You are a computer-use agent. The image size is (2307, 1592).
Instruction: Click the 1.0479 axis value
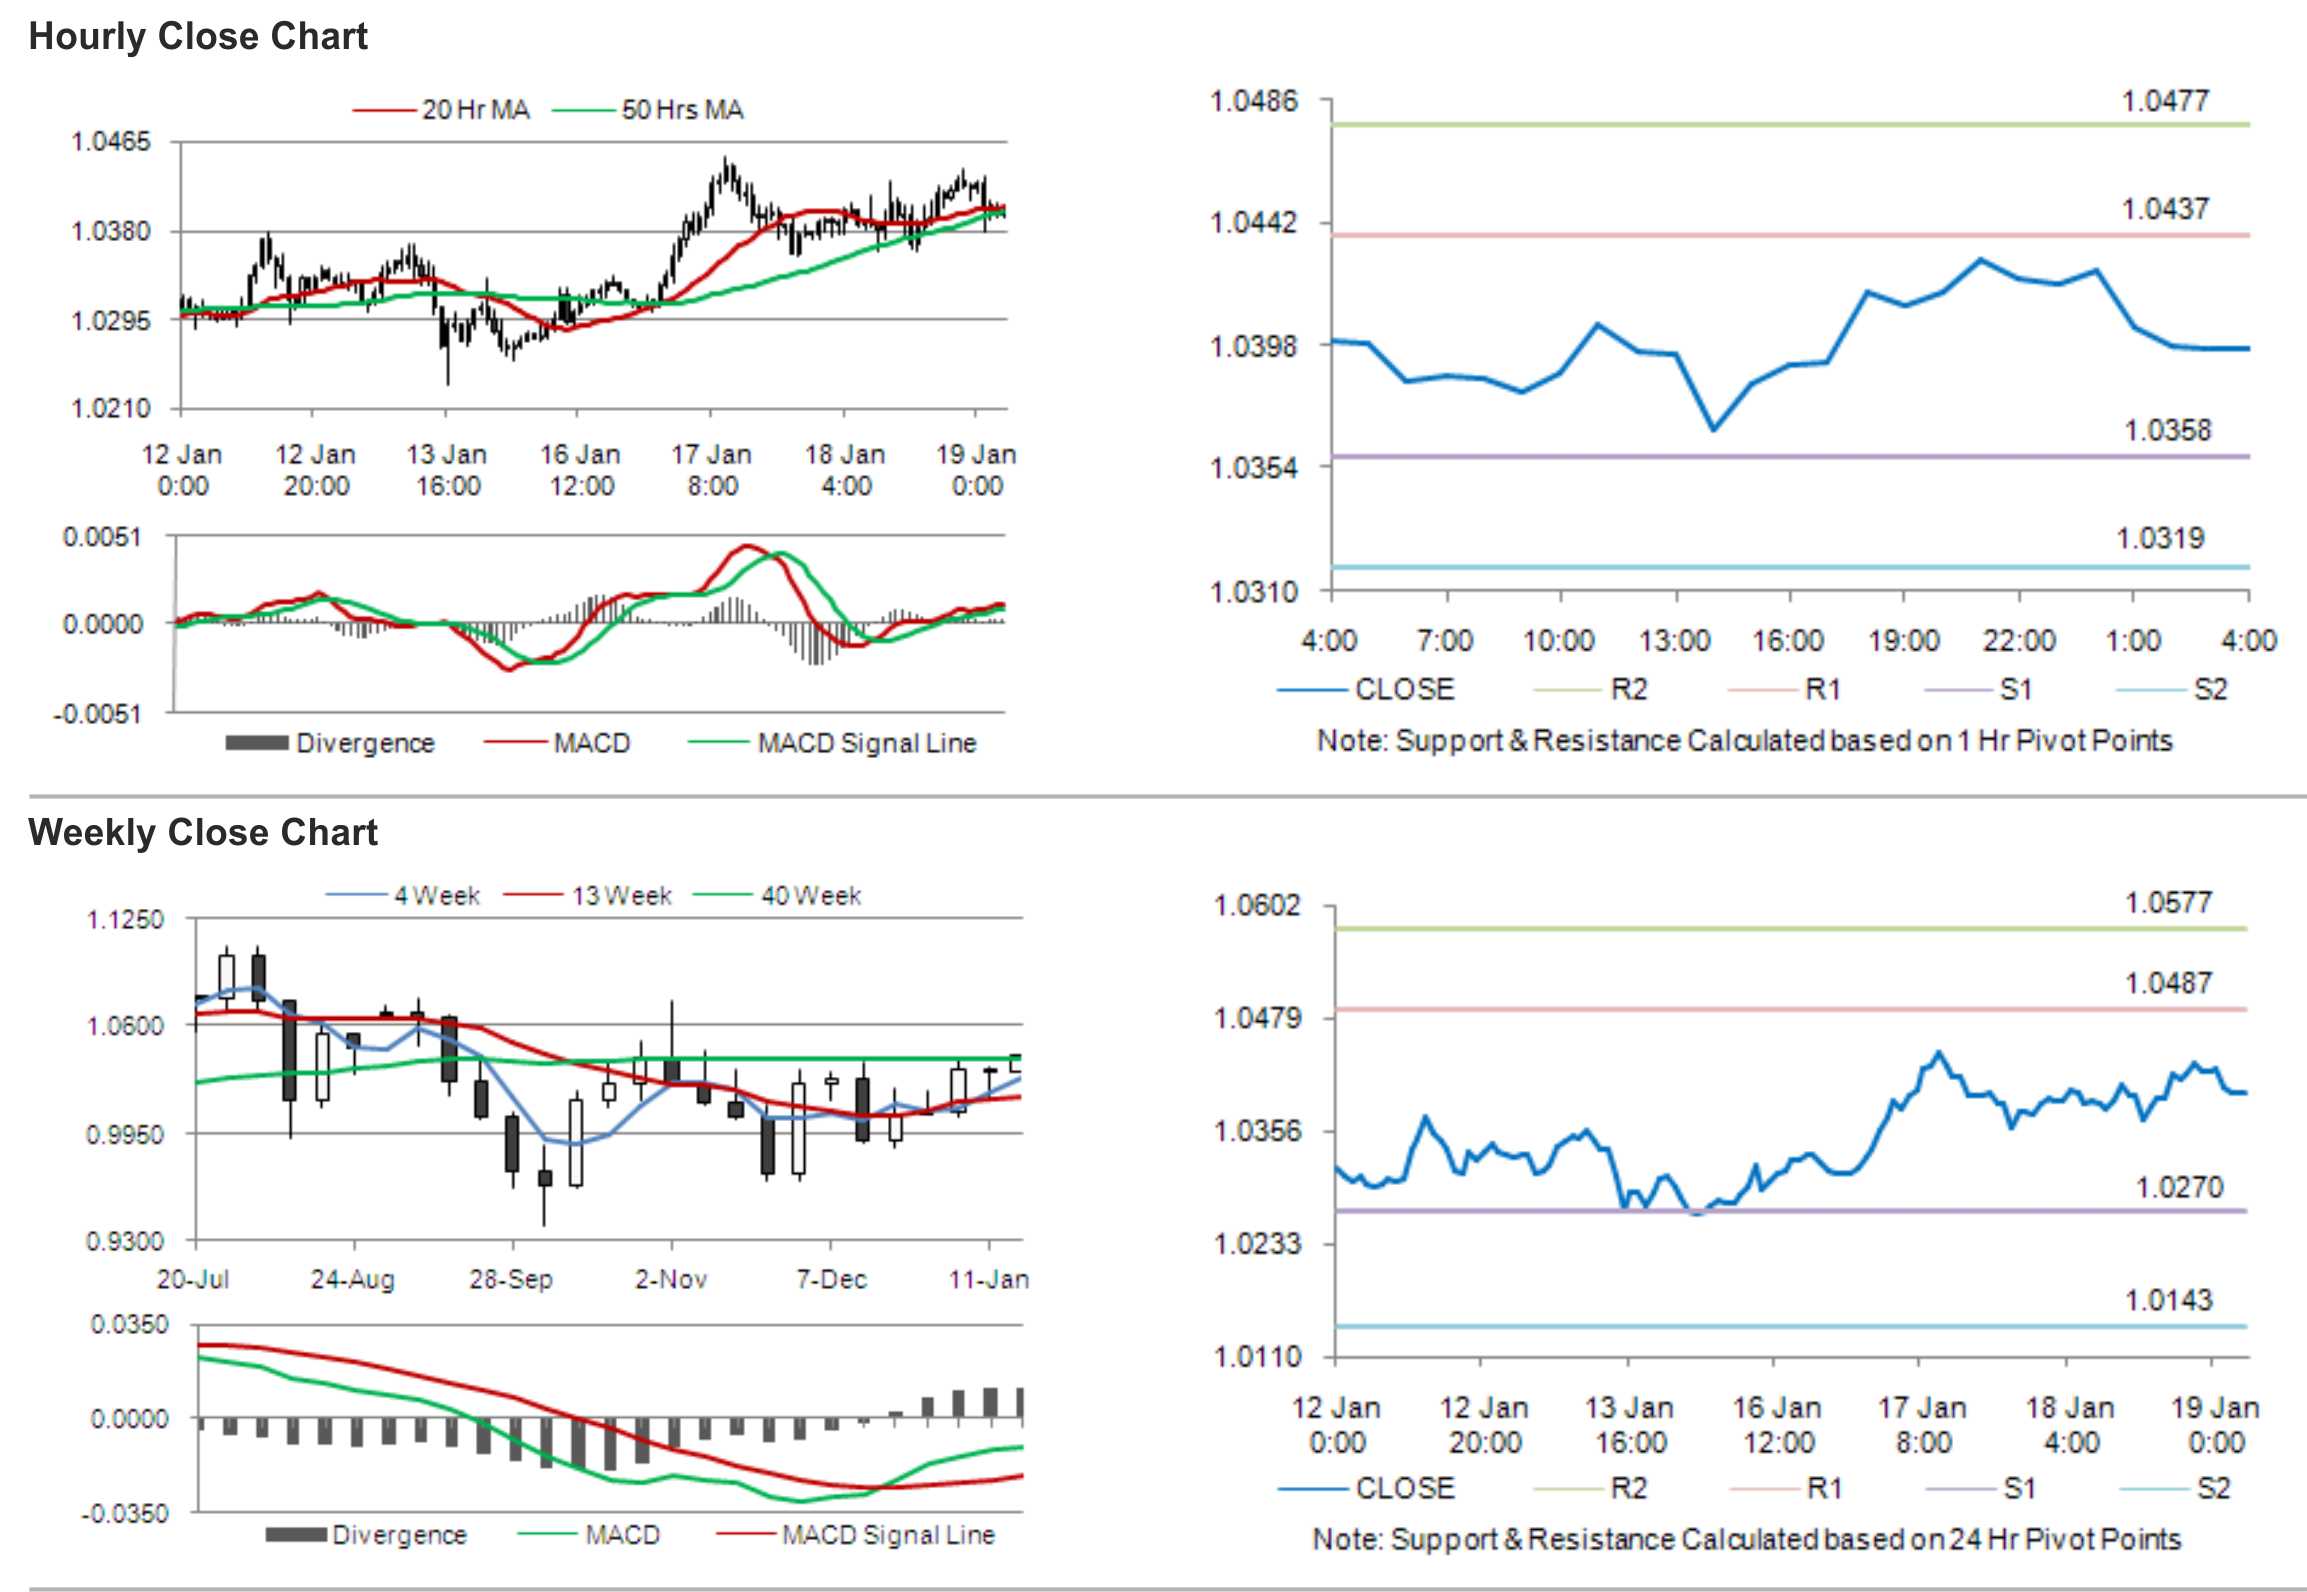(1257, 1019)
